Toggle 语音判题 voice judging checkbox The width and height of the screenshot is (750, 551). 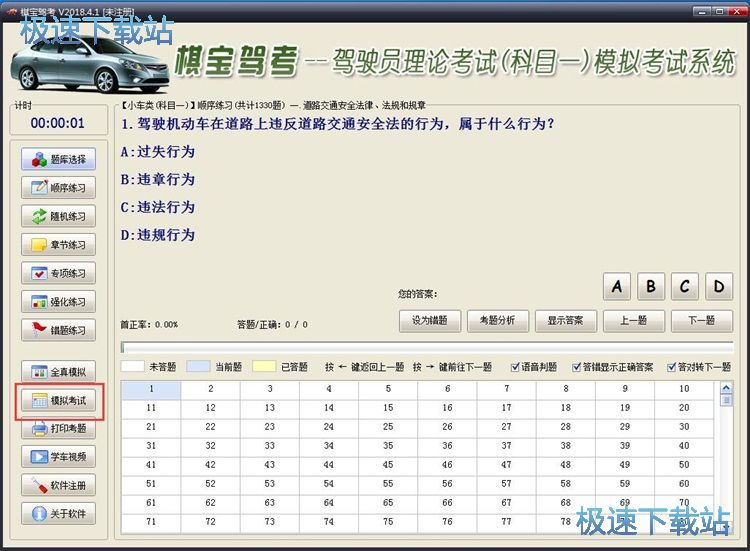[516, 367]
